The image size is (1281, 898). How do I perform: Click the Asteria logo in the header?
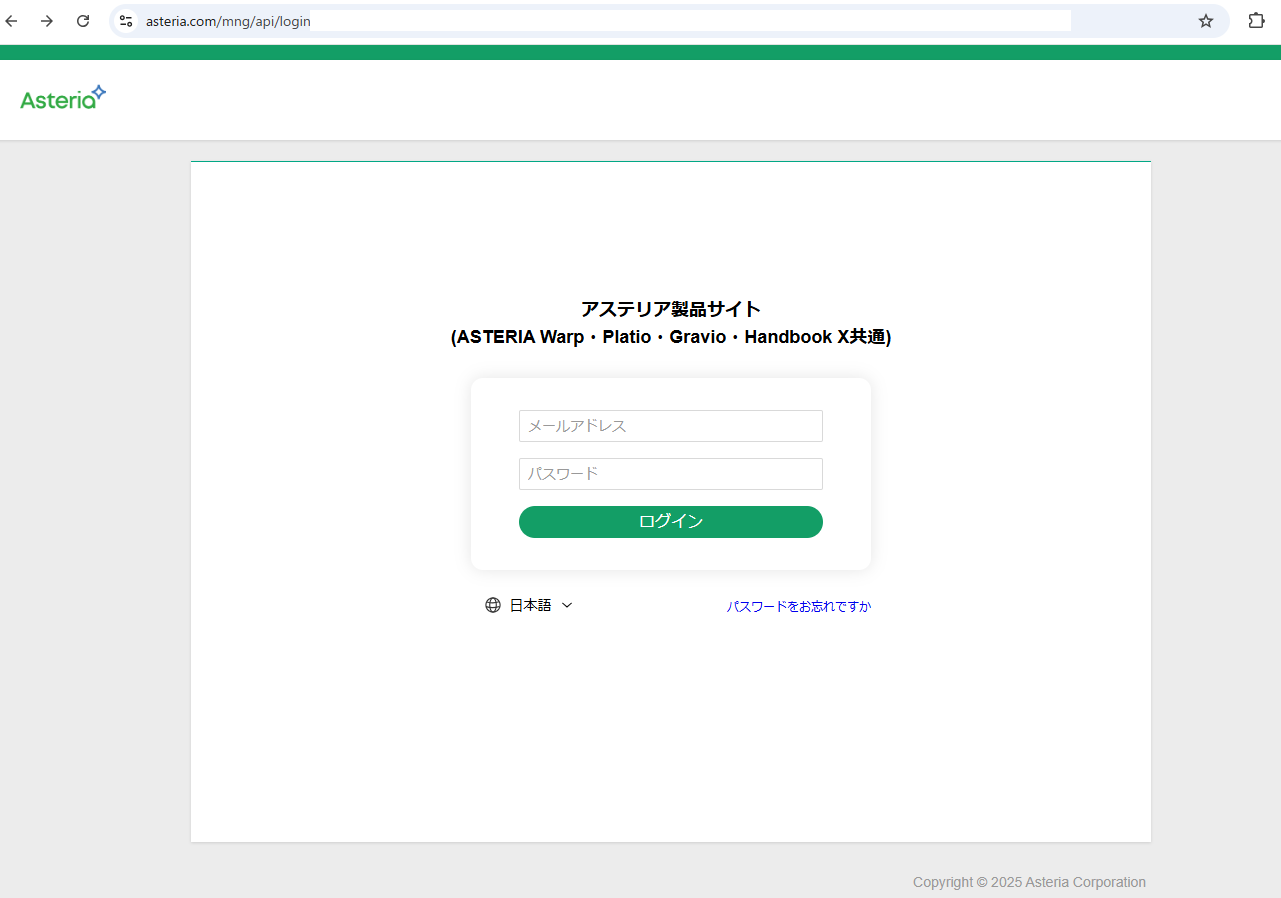[63, 97]
